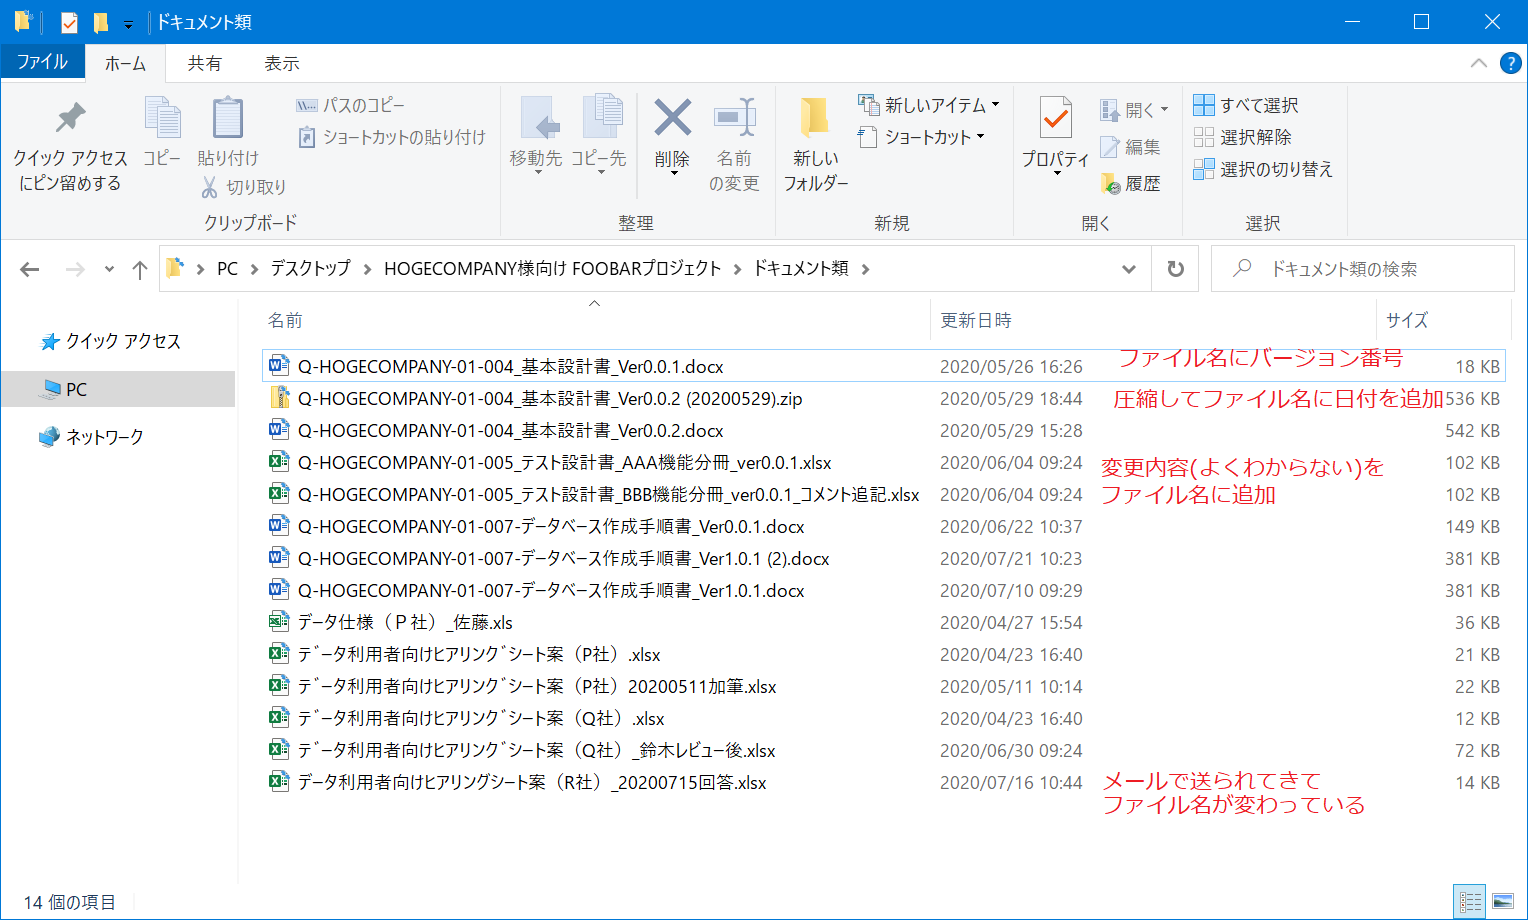Image resolution: width=1528 pixels, height=920 pixels.
Task: Open プロパティ dropdown arrow
Action: click(1056, 174)
